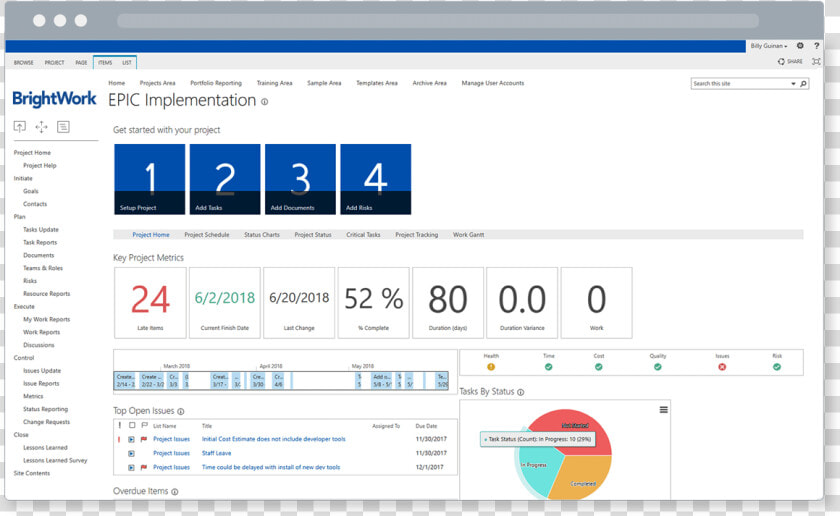The width and height of the screenshot is (840, 516).
Task: Click in the Search this site field
Action: [741, 84]
